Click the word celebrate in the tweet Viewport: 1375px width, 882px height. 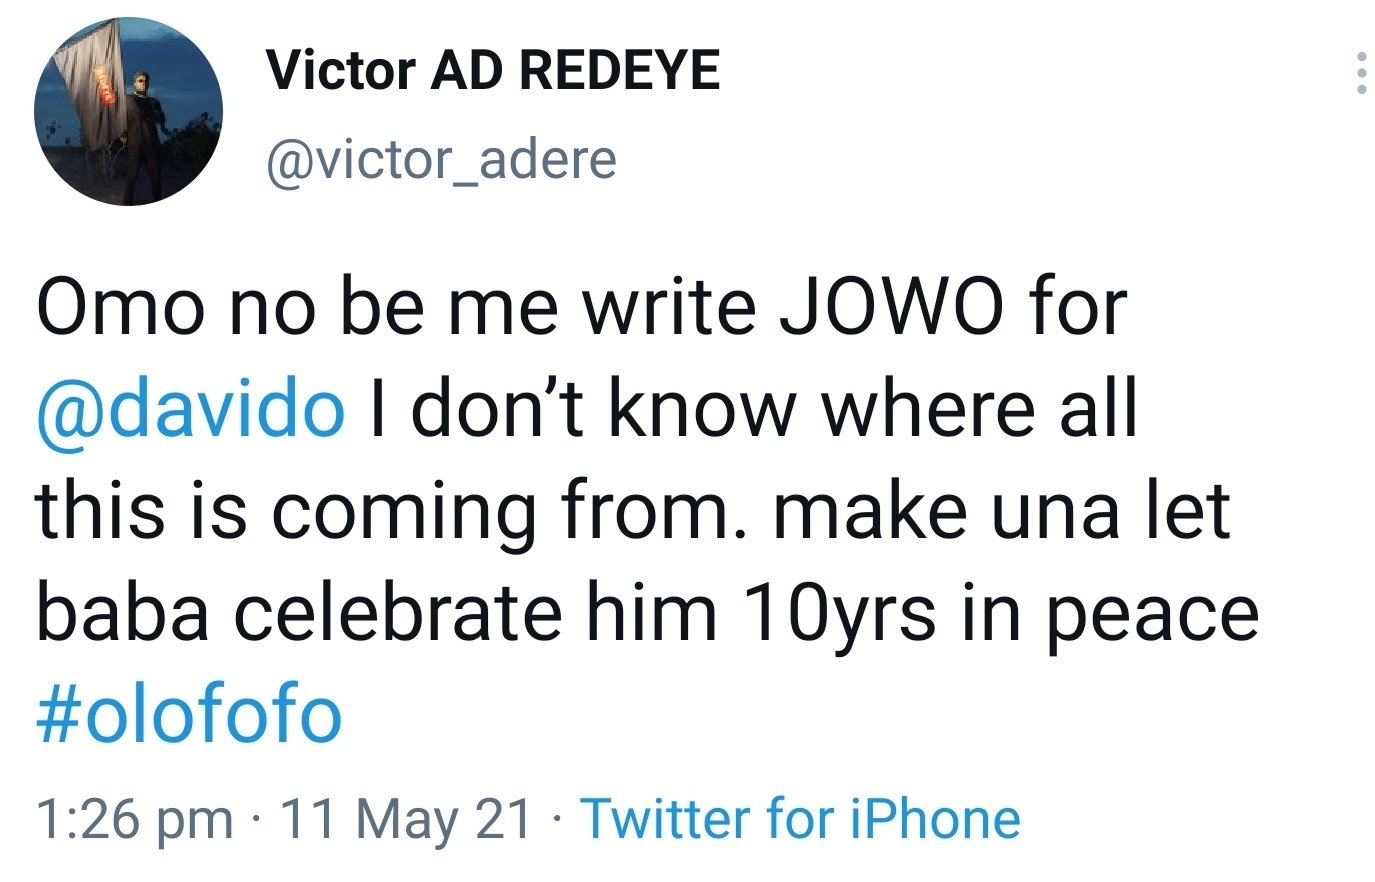tap(397, 612)
